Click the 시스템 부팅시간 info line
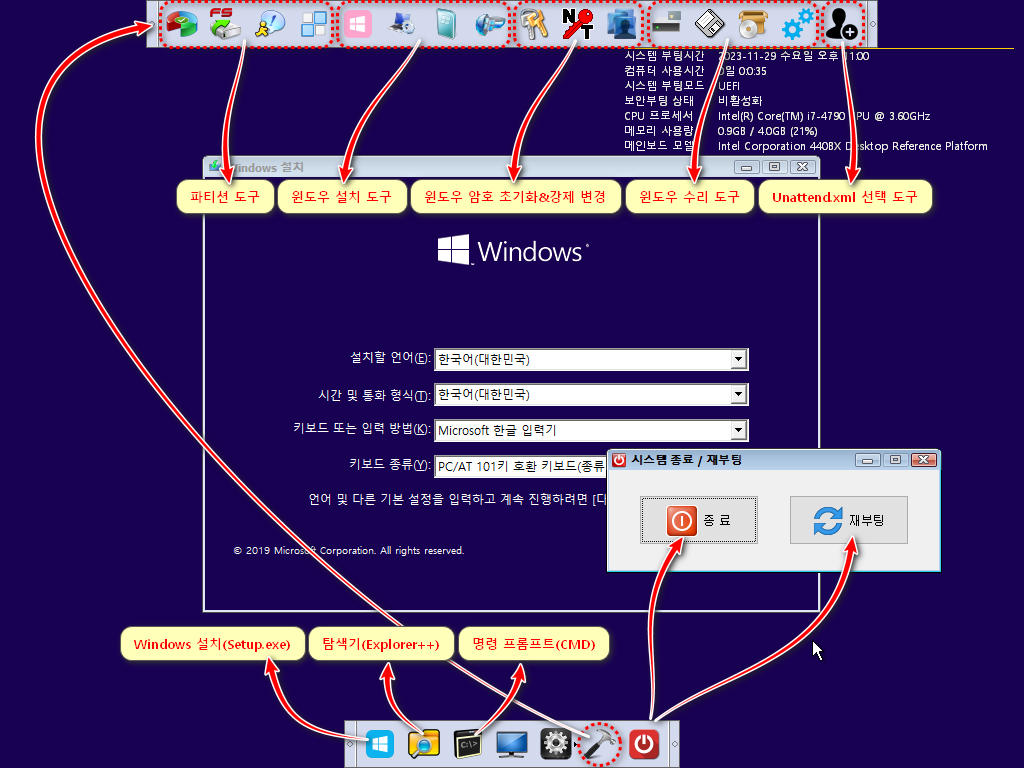Image resolution: width=1024 pixels, height=768 pixels. [746, 56]
